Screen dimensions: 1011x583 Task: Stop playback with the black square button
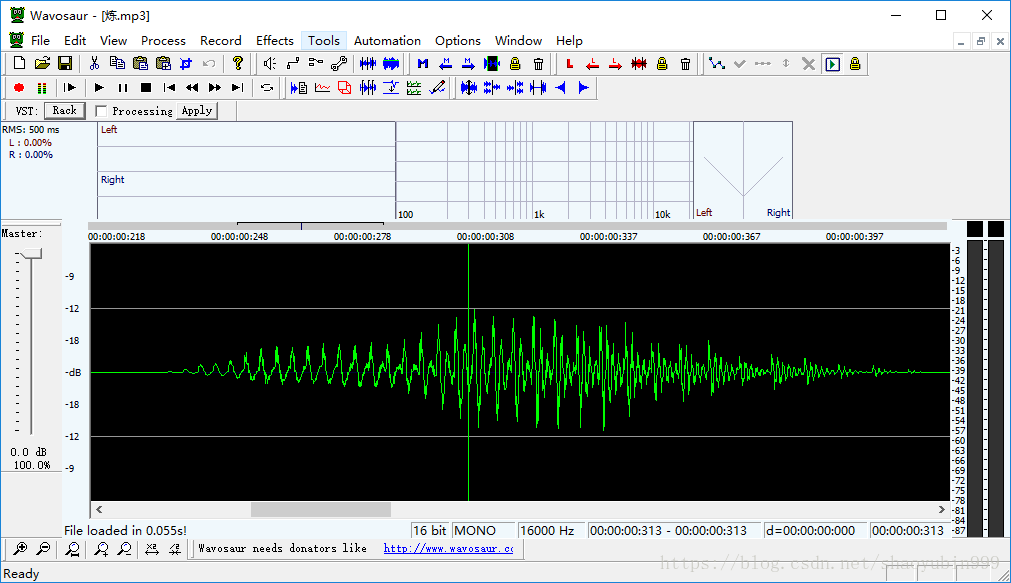146,88
